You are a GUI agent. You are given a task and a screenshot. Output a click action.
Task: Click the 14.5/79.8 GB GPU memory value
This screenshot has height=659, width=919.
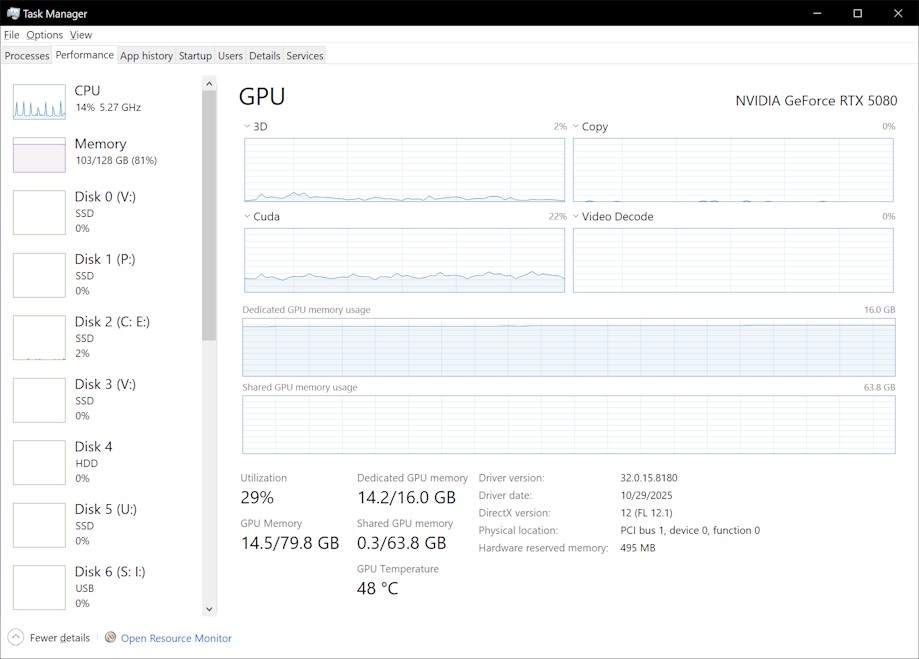click(290, 543)
